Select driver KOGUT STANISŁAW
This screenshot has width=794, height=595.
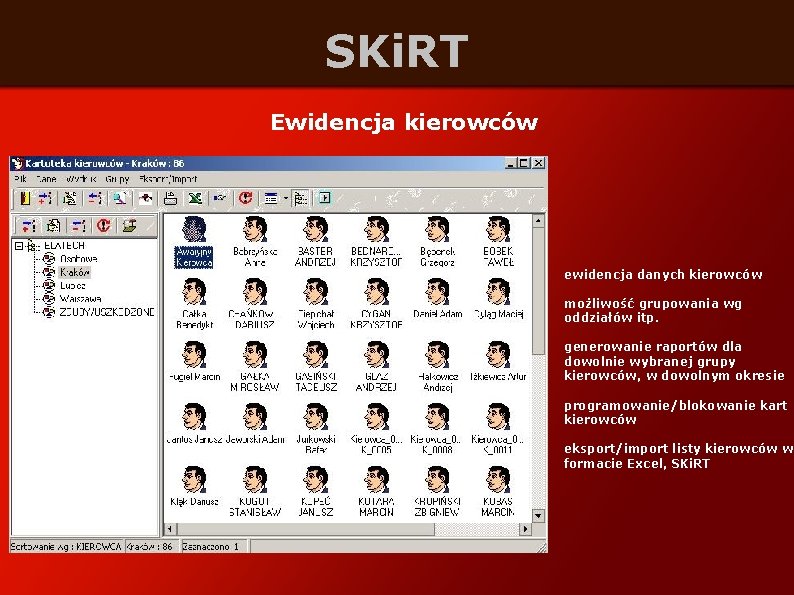255,492
